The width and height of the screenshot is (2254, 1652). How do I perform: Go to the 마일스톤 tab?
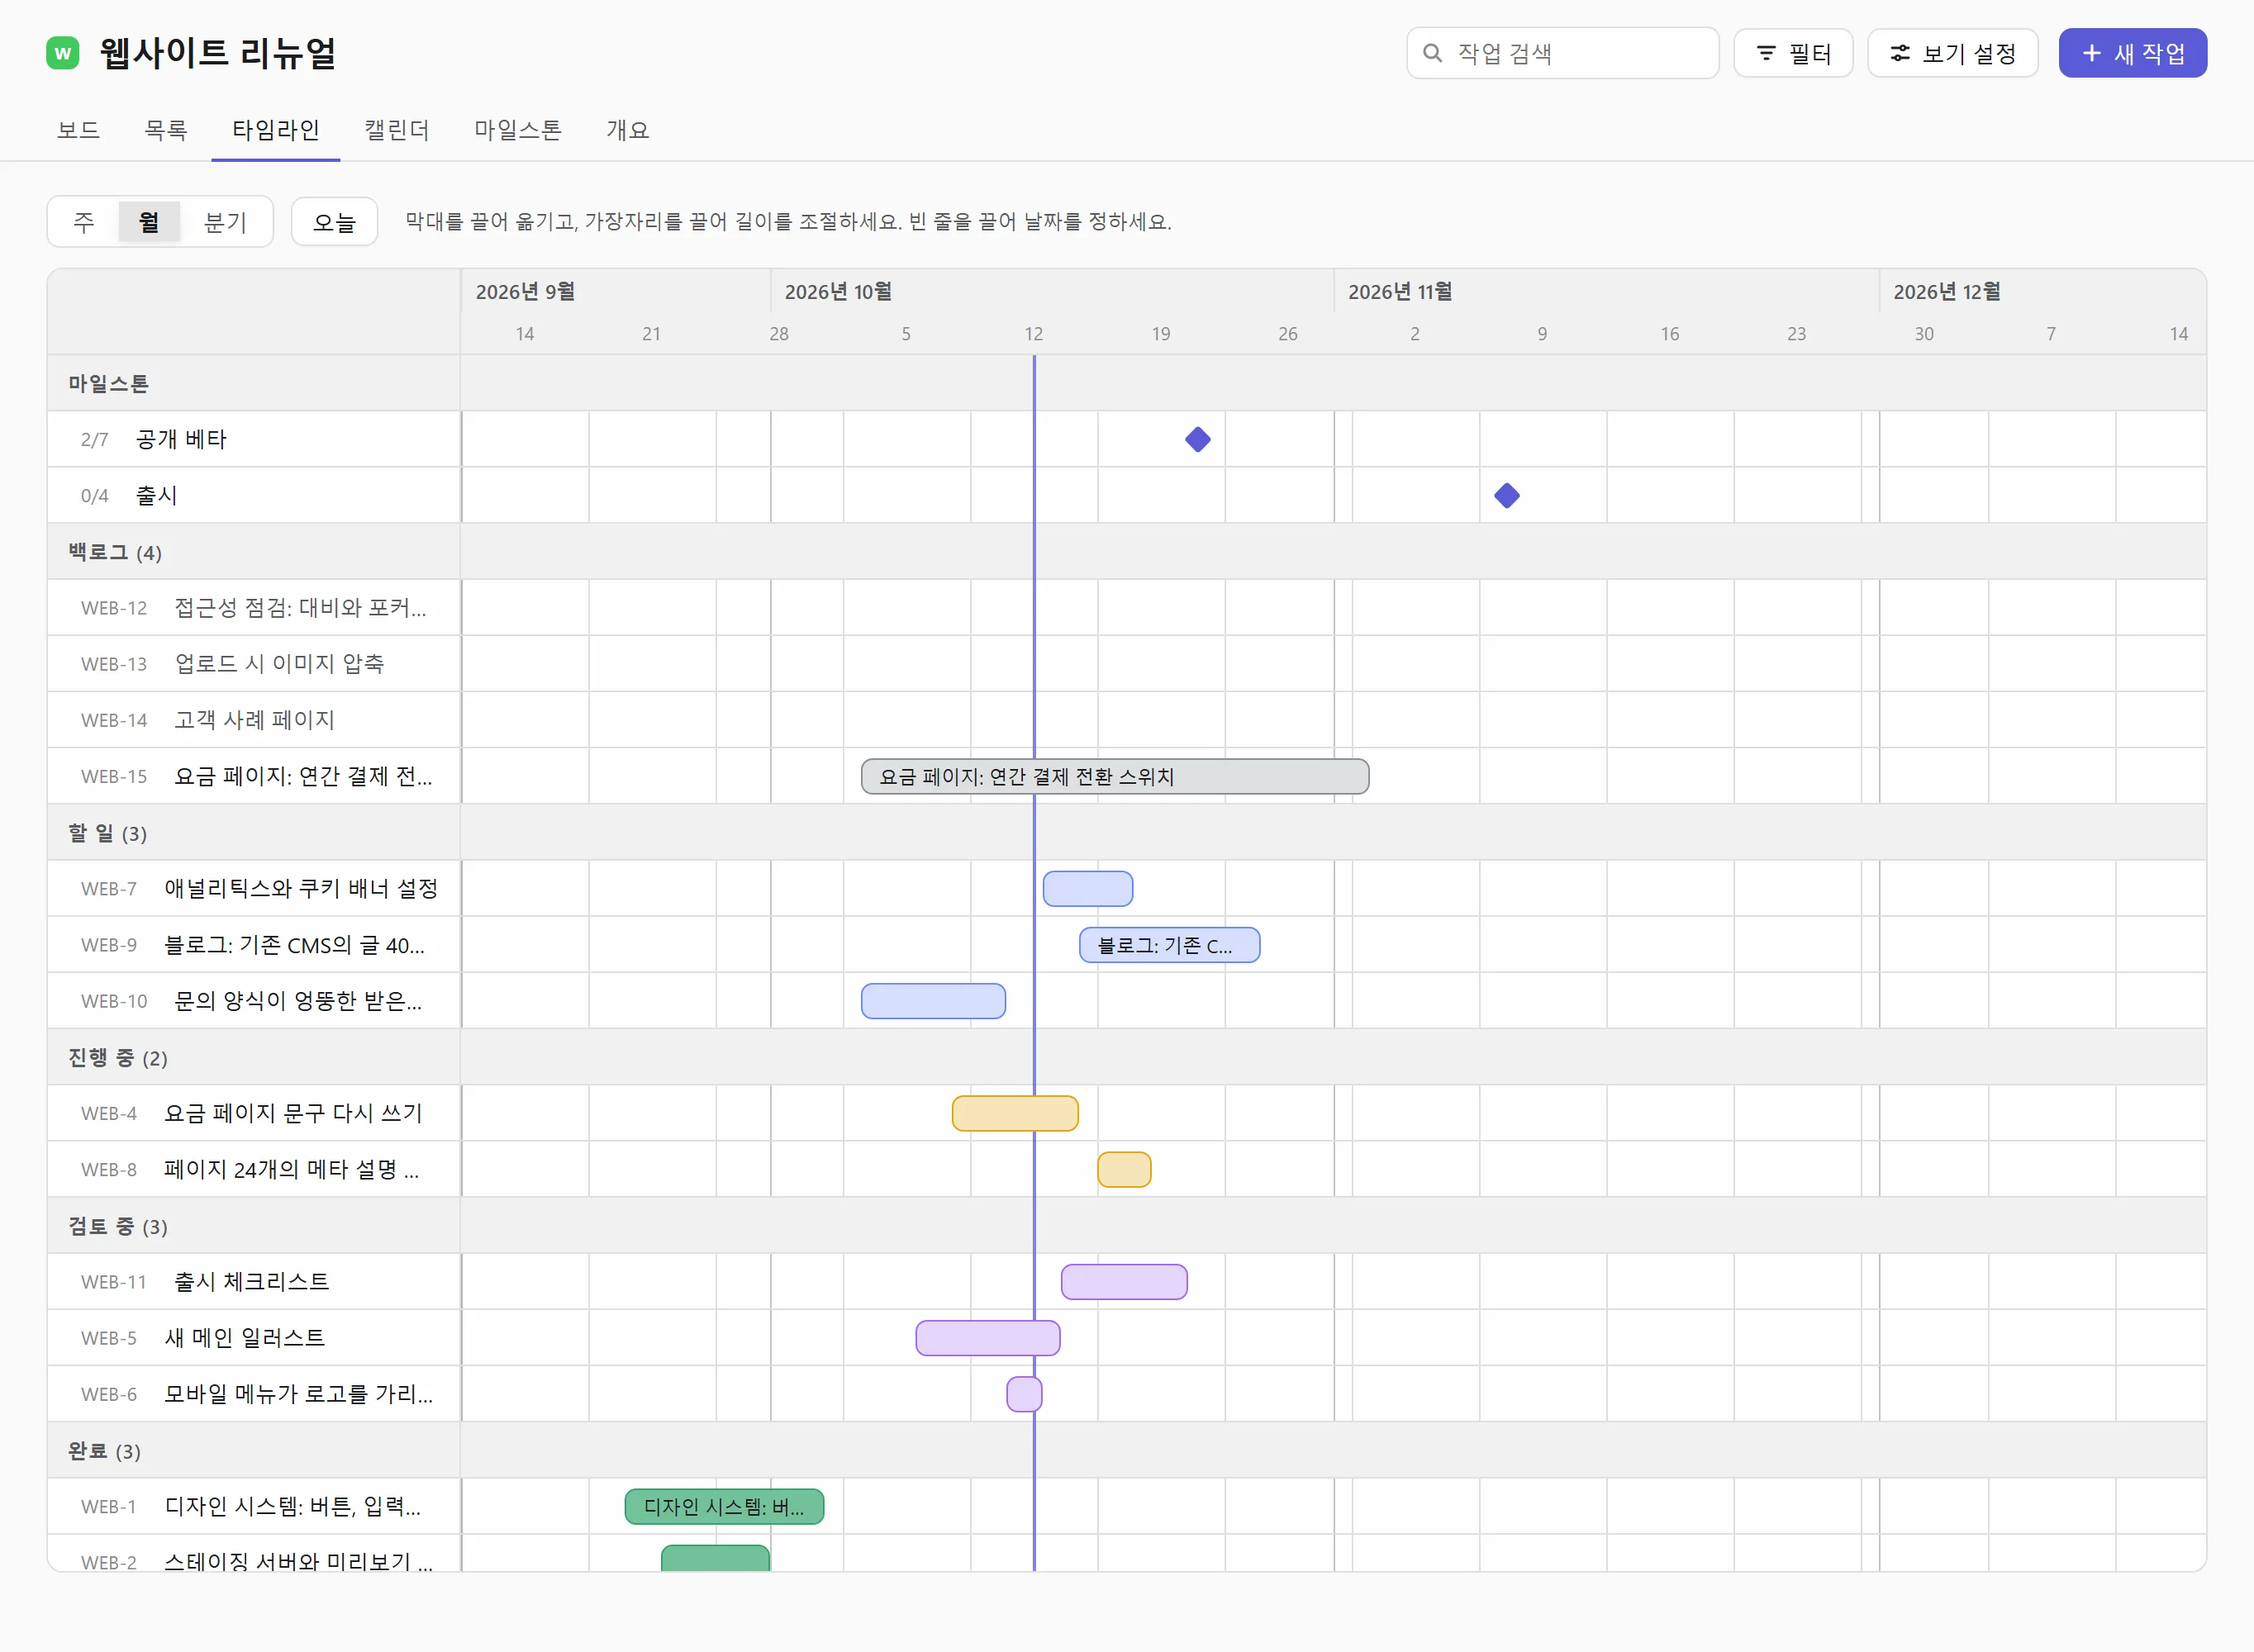pyautogui.click(x=517, y=130)
